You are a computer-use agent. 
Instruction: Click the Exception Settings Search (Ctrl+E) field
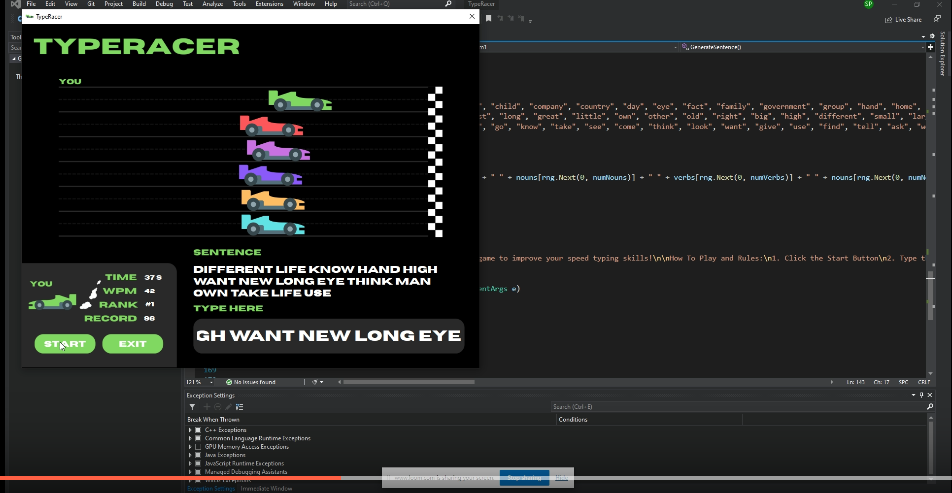tap(743, 407)
